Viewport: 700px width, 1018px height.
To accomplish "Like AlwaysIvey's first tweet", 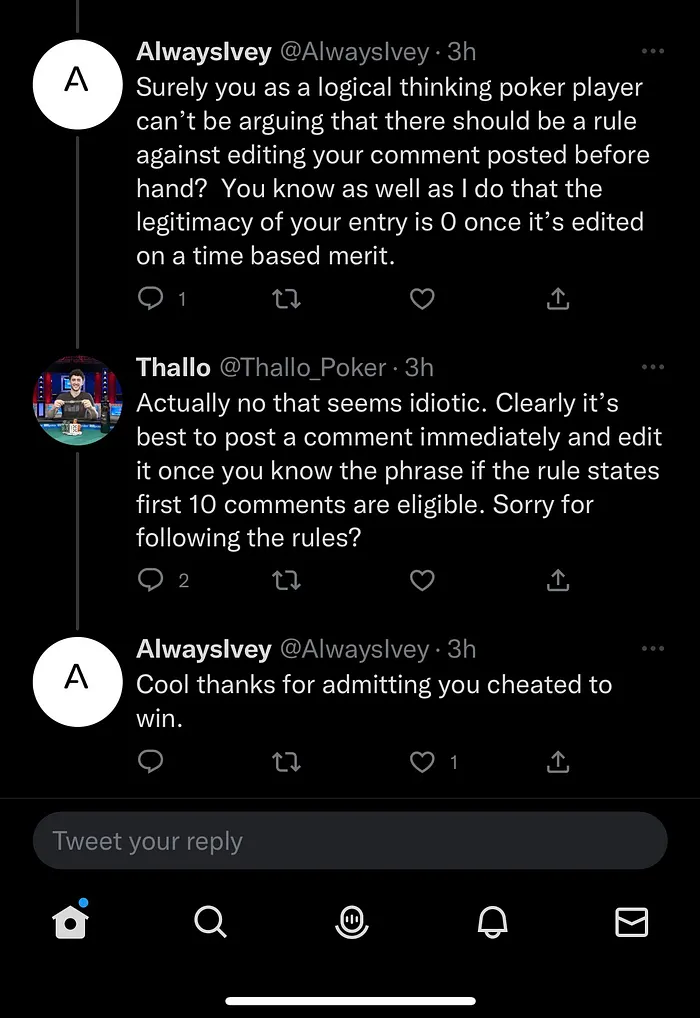I will point(423,298).
